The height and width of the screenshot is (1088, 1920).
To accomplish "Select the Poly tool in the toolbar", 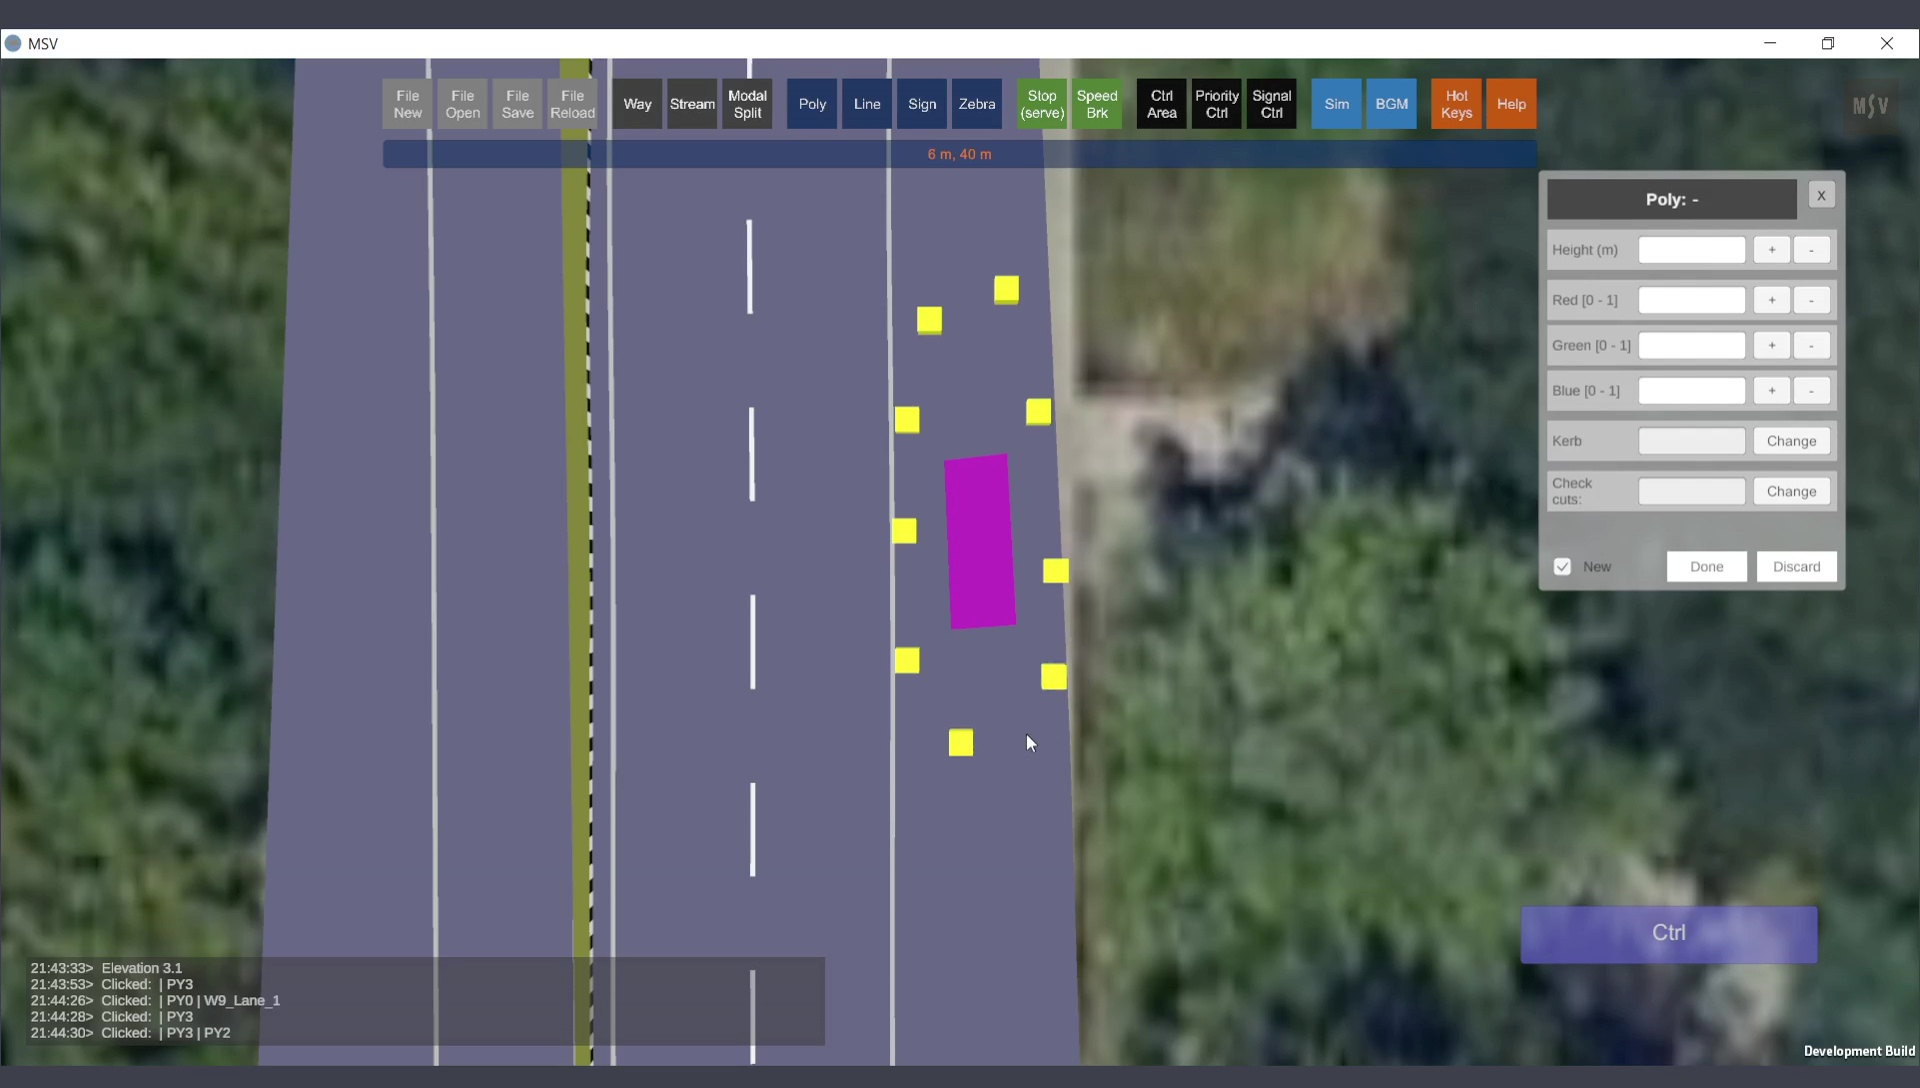I will tap(812, 104).
